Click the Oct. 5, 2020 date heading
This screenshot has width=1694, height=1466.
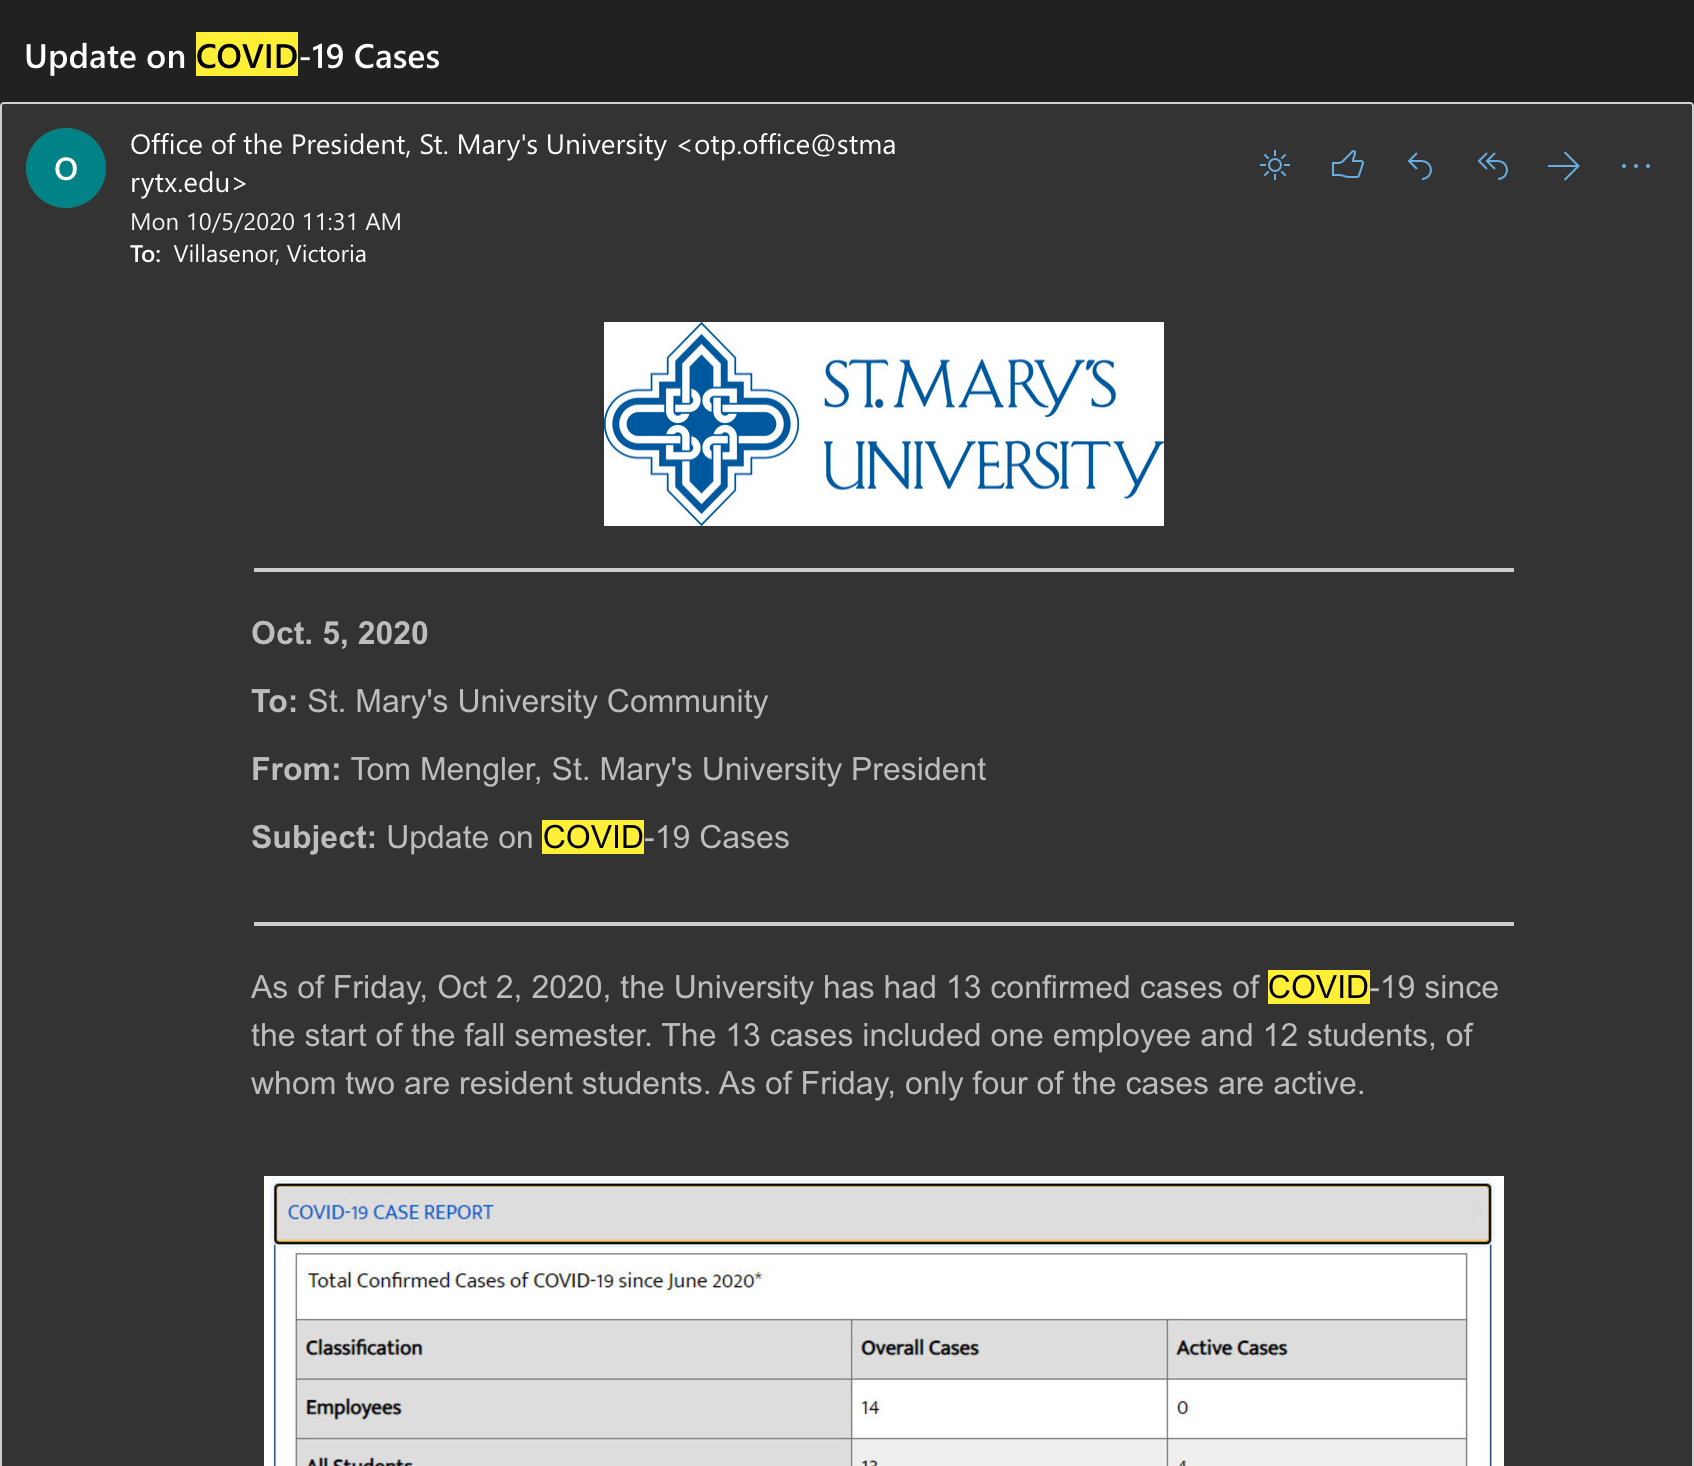pyautogui.click(x=339, y=633)
